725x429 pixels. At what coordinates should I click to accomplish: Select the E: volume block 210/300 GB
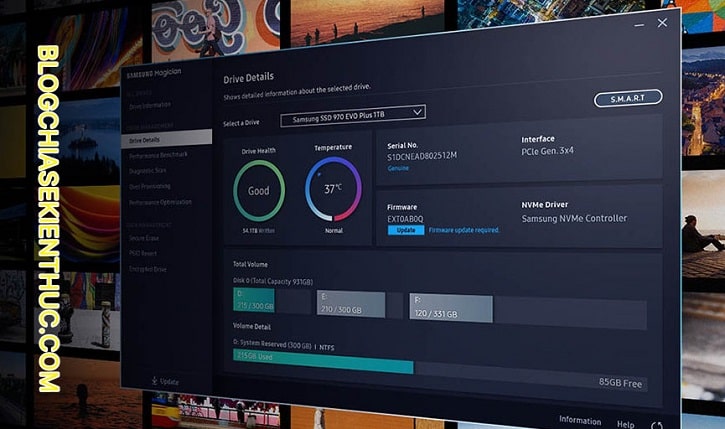(351, 304)
